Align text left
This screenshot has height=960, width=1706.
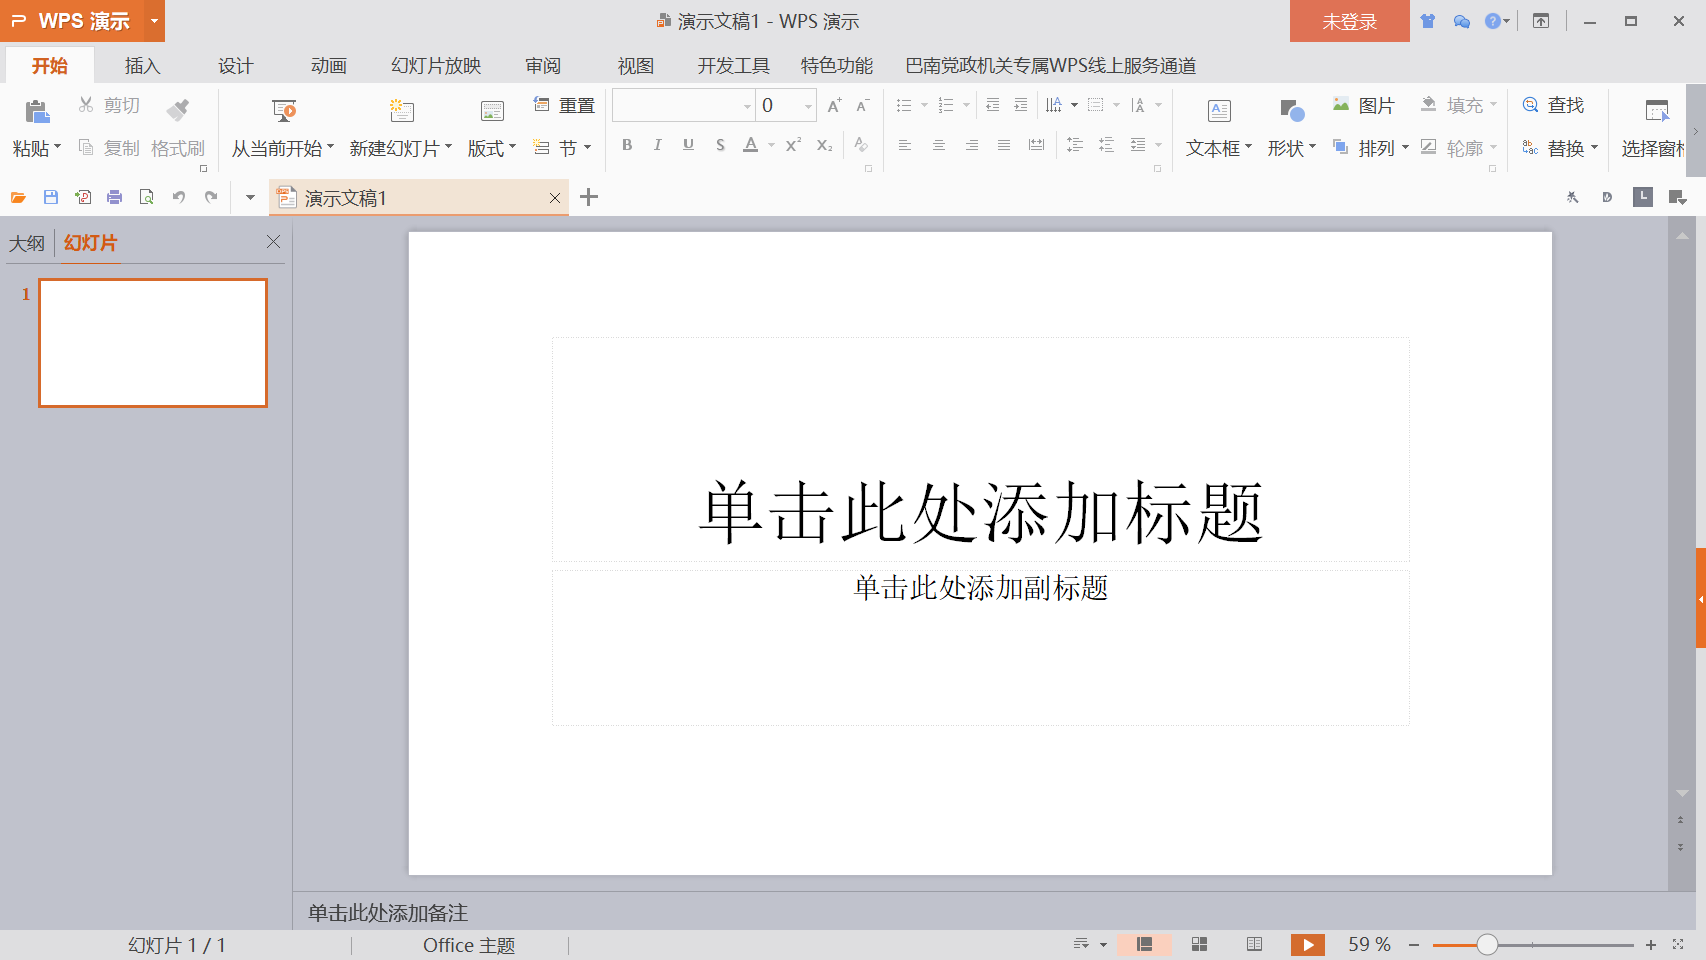click(905, 145)
